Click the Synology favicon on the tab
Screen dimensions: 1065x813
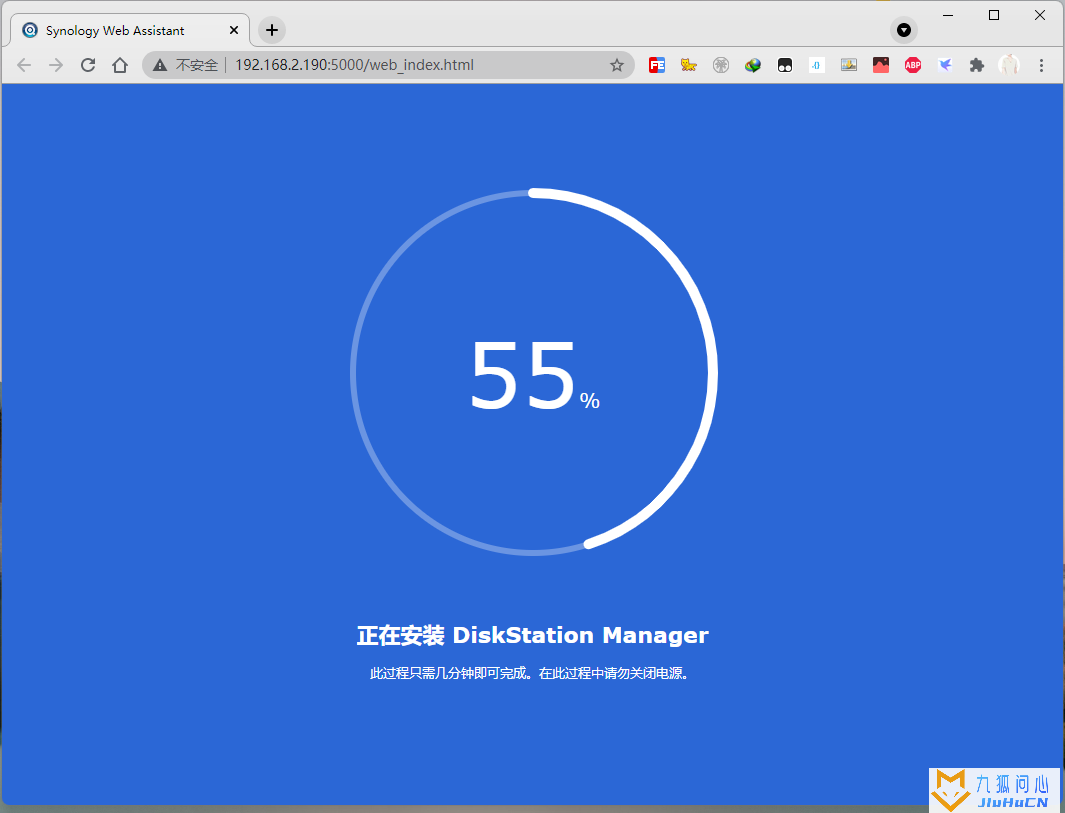click(x=30, y=31)
